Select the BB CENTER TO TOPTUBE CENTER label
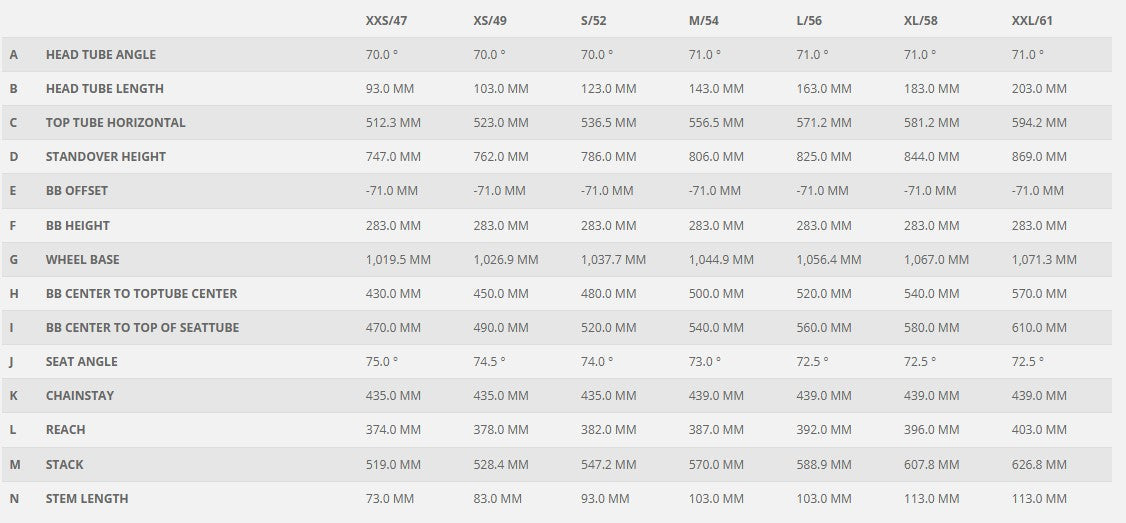The height and width of the screenshot is (523, 1126). [x=142, y=294]
